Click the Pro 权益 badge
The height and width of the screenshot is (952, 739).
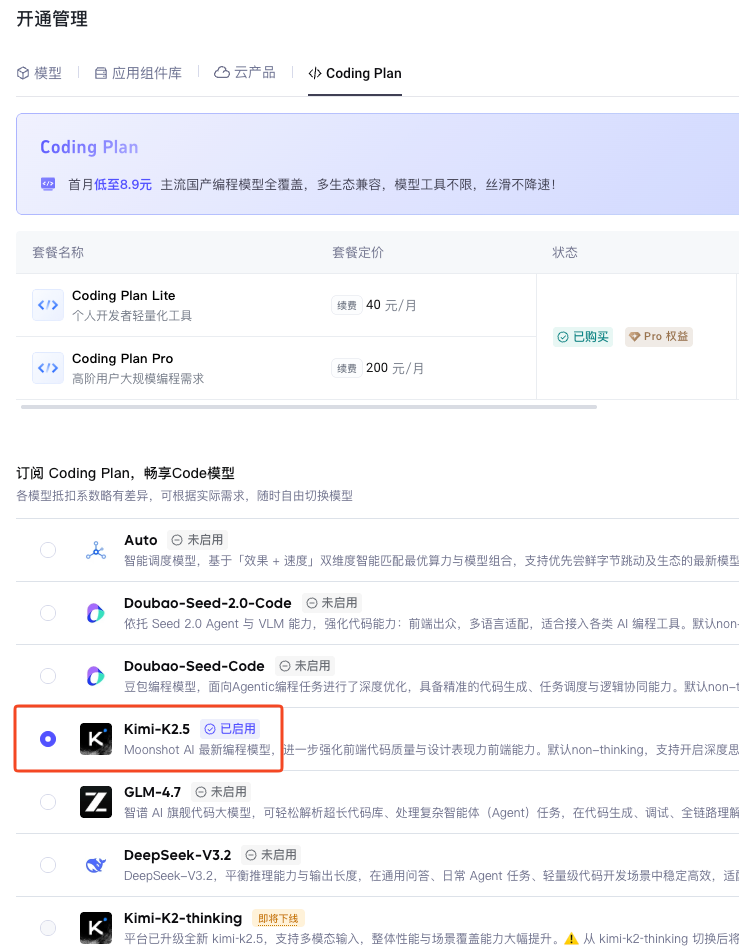(x=659, y=337)
